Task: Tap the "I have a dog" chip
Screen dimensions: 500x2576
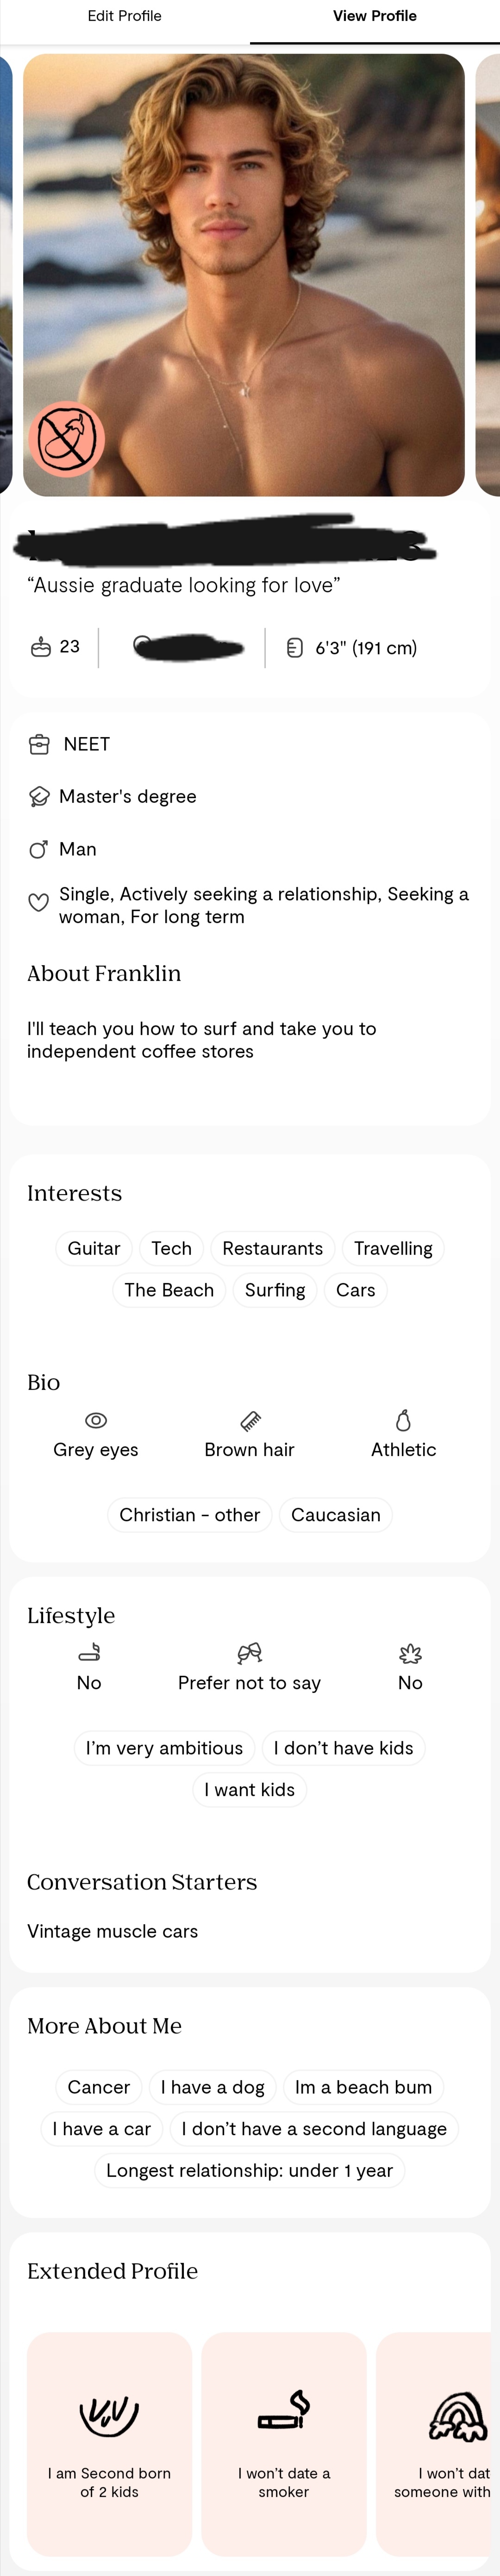Action: (213, 2087)
